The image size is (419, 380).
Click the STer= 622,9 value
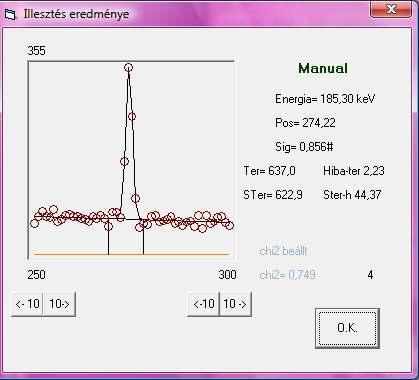click(x=273, y=195)
